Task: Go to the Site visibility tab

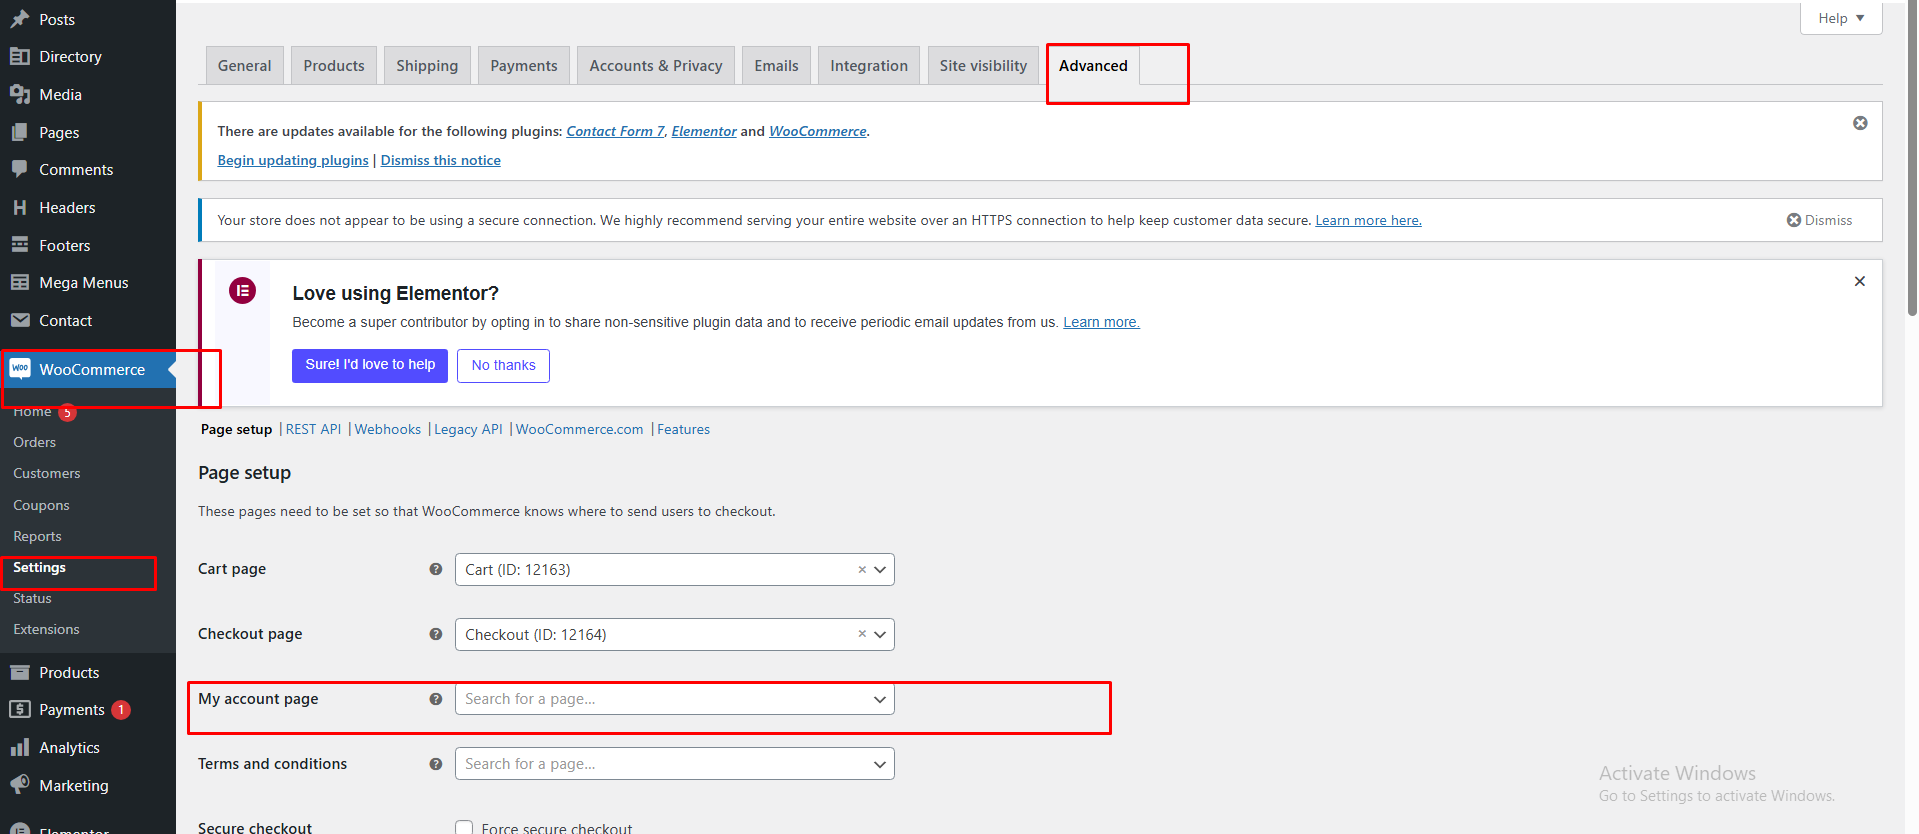Action: [x=983, y=66]
